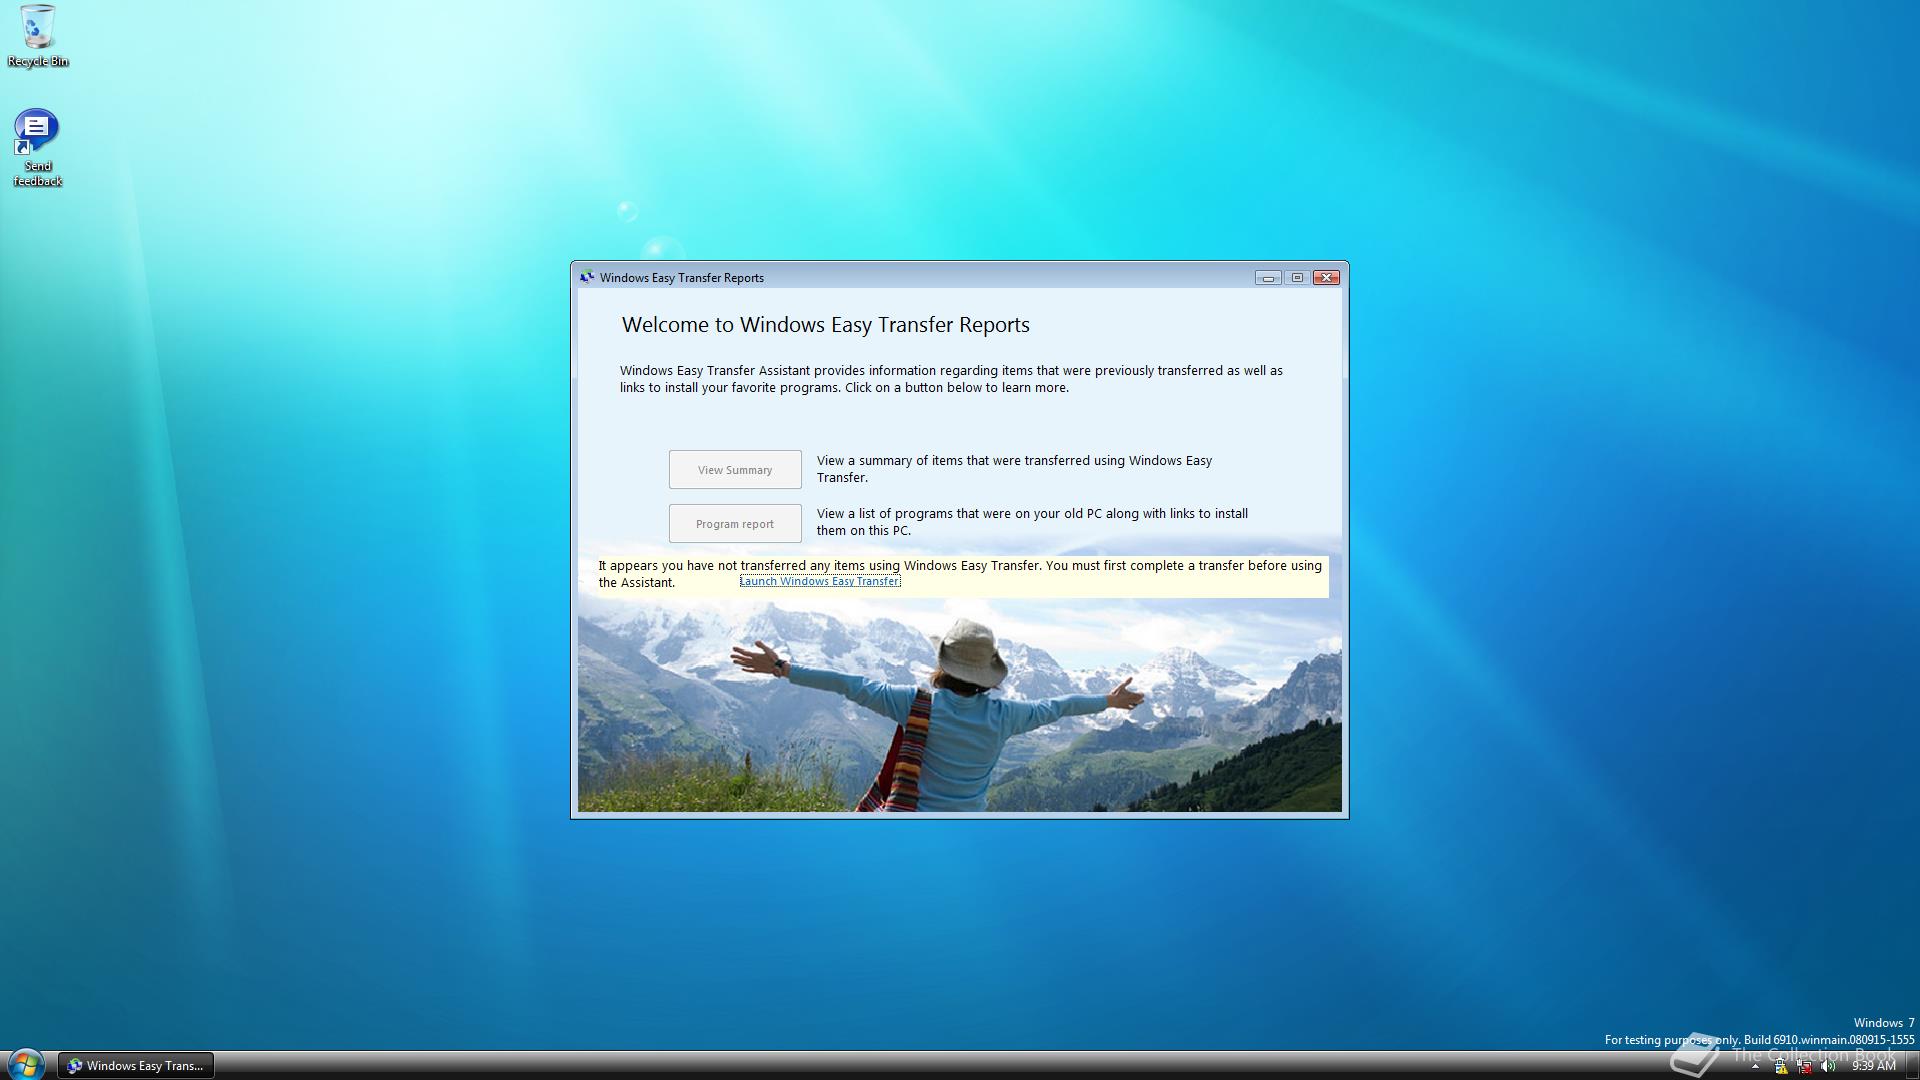Open the Send feedback desktop shortcut

37,148
